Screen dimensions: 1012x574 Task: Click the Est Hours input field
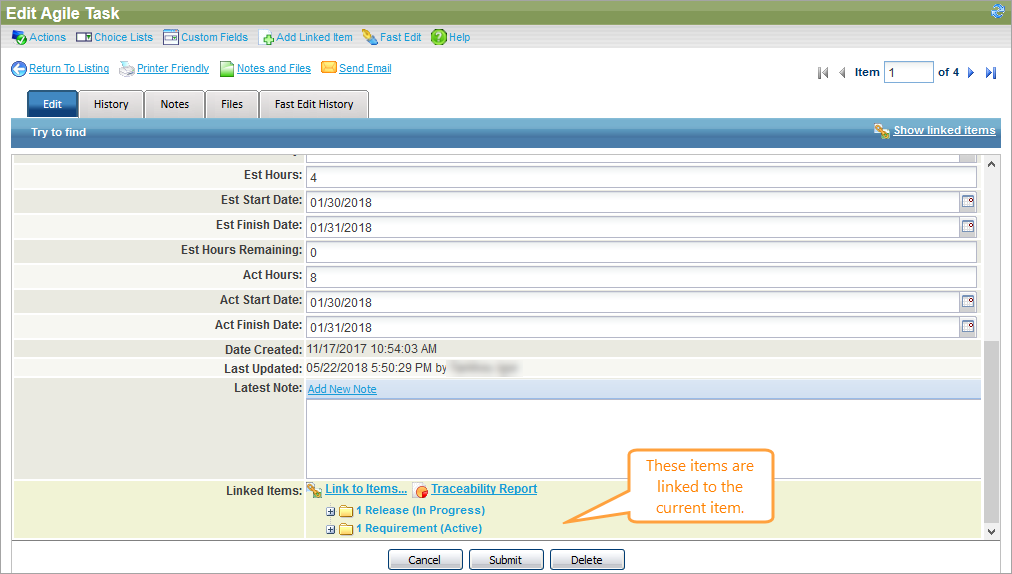pos(640,177)
